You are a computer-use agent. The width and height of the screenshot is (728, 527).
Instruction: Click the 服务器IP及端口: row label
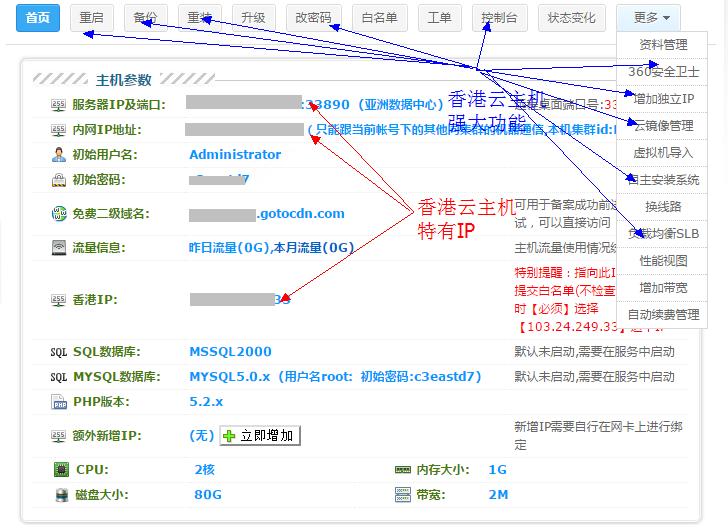click(x=119, y=105)
